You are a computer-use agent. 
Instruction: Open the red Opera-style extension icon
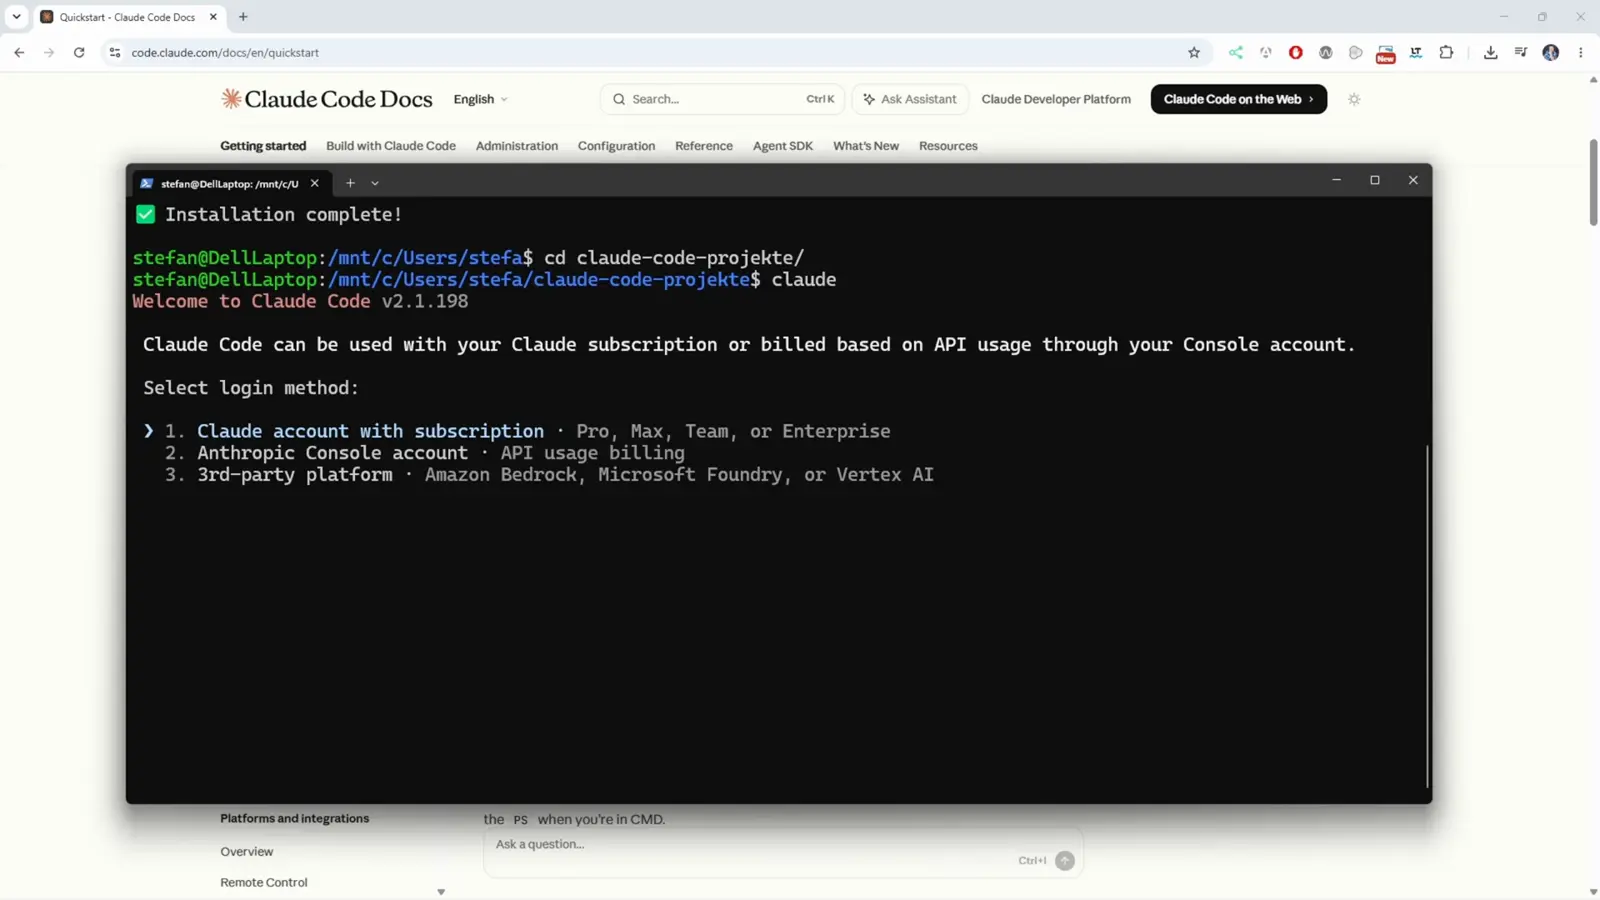[1296, 52]
